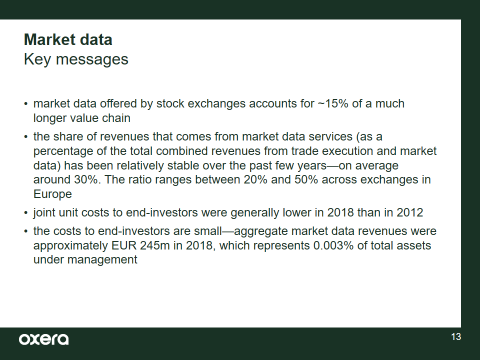Screen dimensions: 480x360
Task: Click the first bullet about stock exchanges
Action: [219, 111]
